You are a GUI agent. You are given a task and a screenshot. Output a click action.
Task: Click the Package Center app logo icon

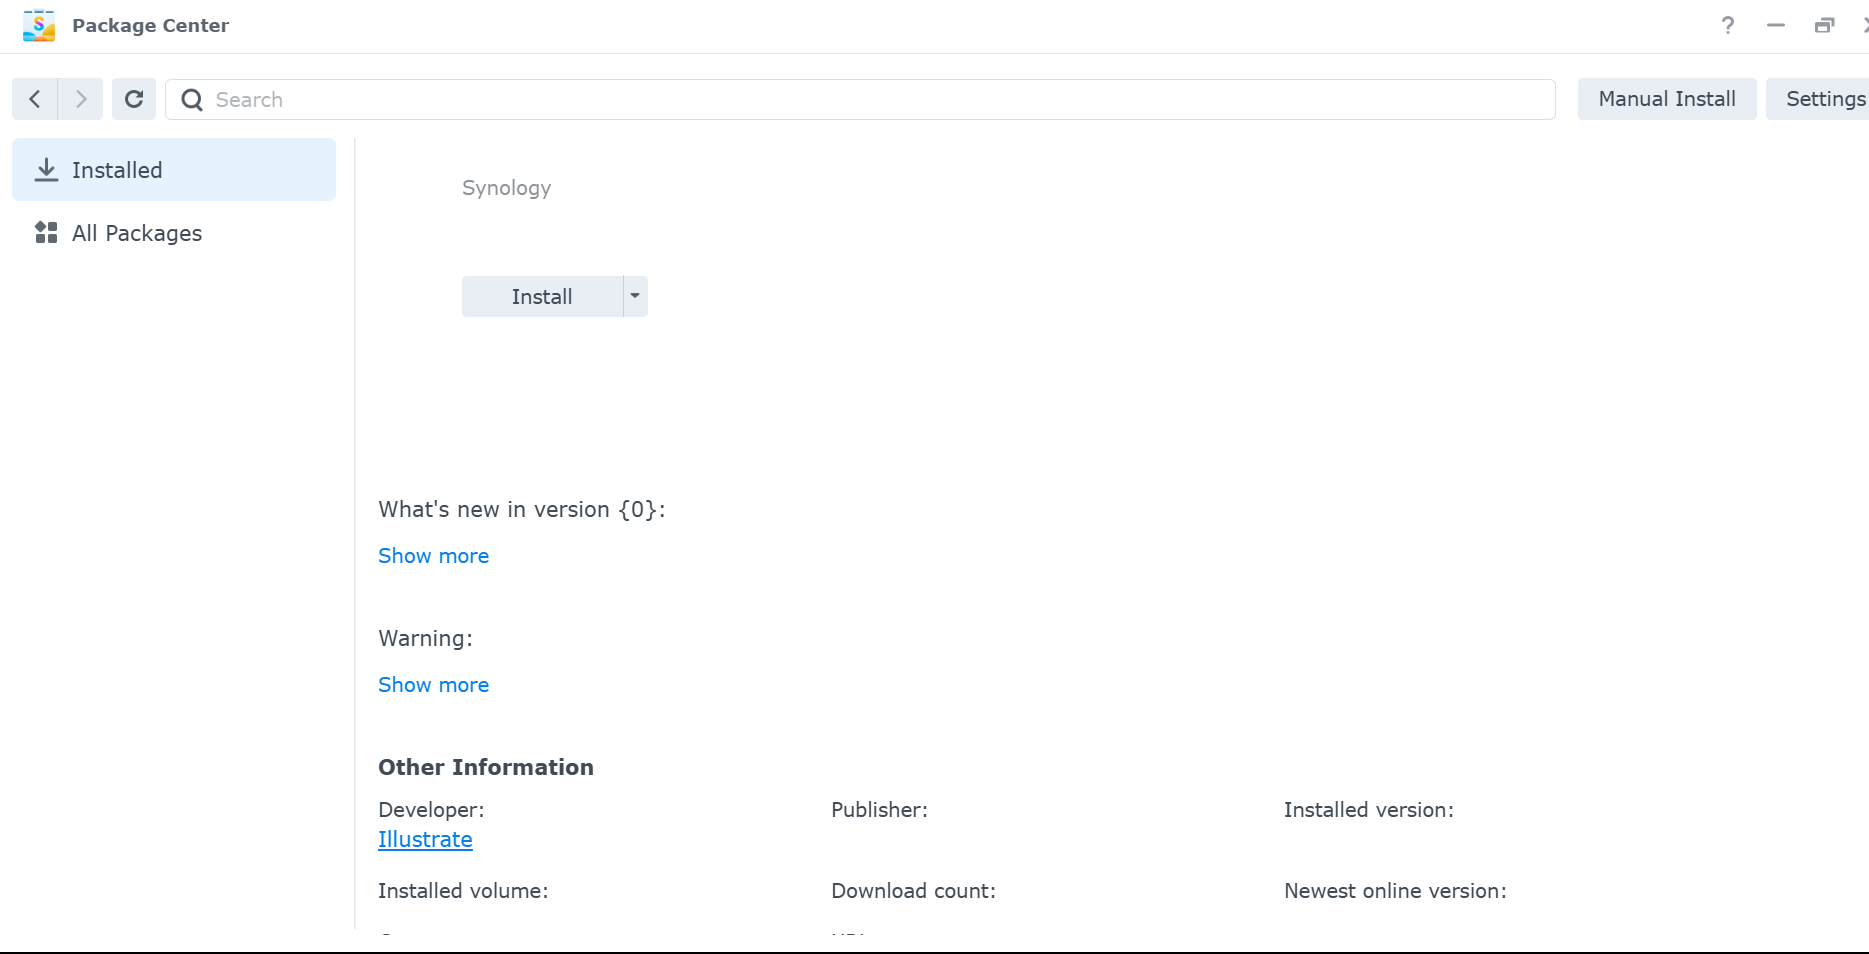[39, 26]
